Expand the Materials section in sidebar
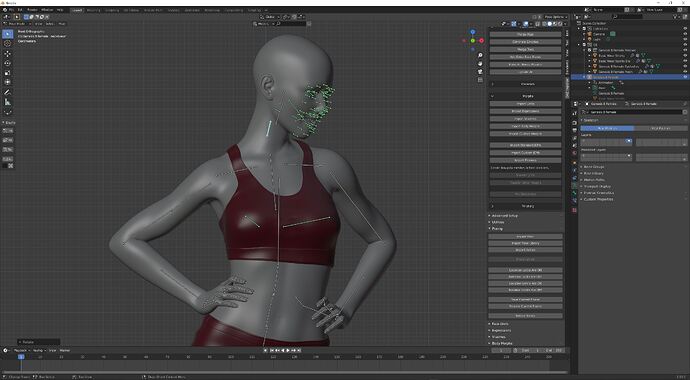 526,84
